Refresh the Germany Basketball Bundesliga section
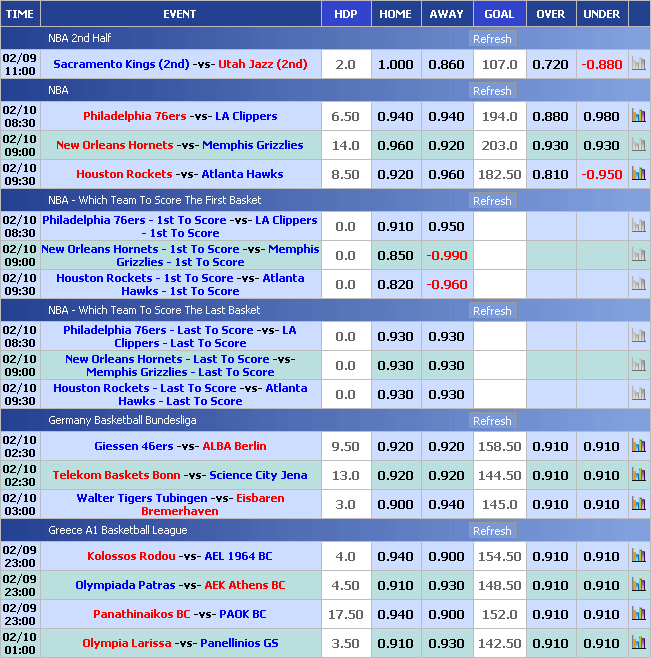This screenshot has height=658, width=651. coord(492,421)
